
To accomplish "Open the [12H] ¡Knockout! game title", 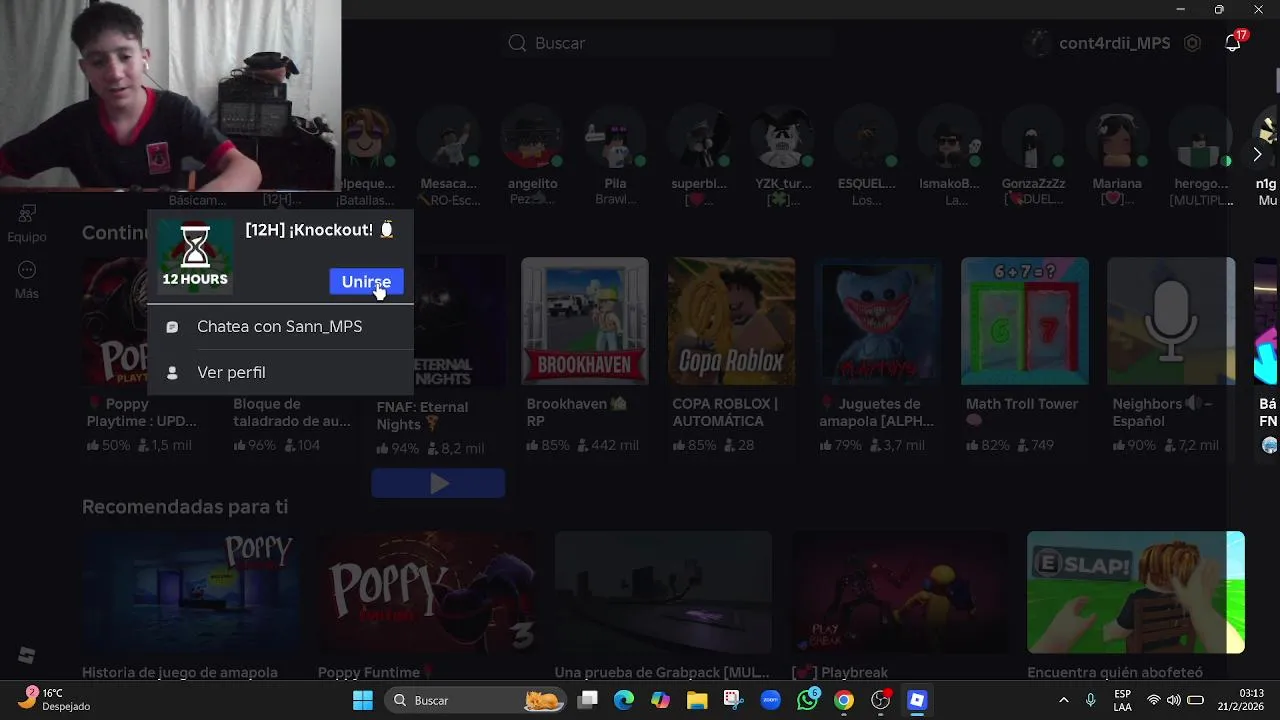I will coord(319,230).
